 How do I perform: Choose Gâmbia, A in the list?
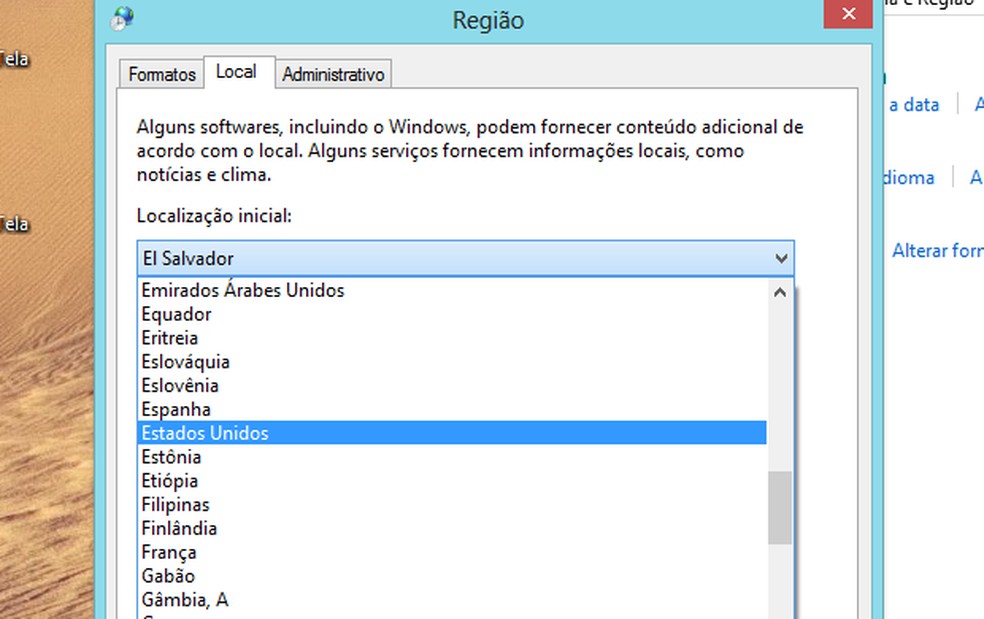pyautogui.click(x=452, y=600)
